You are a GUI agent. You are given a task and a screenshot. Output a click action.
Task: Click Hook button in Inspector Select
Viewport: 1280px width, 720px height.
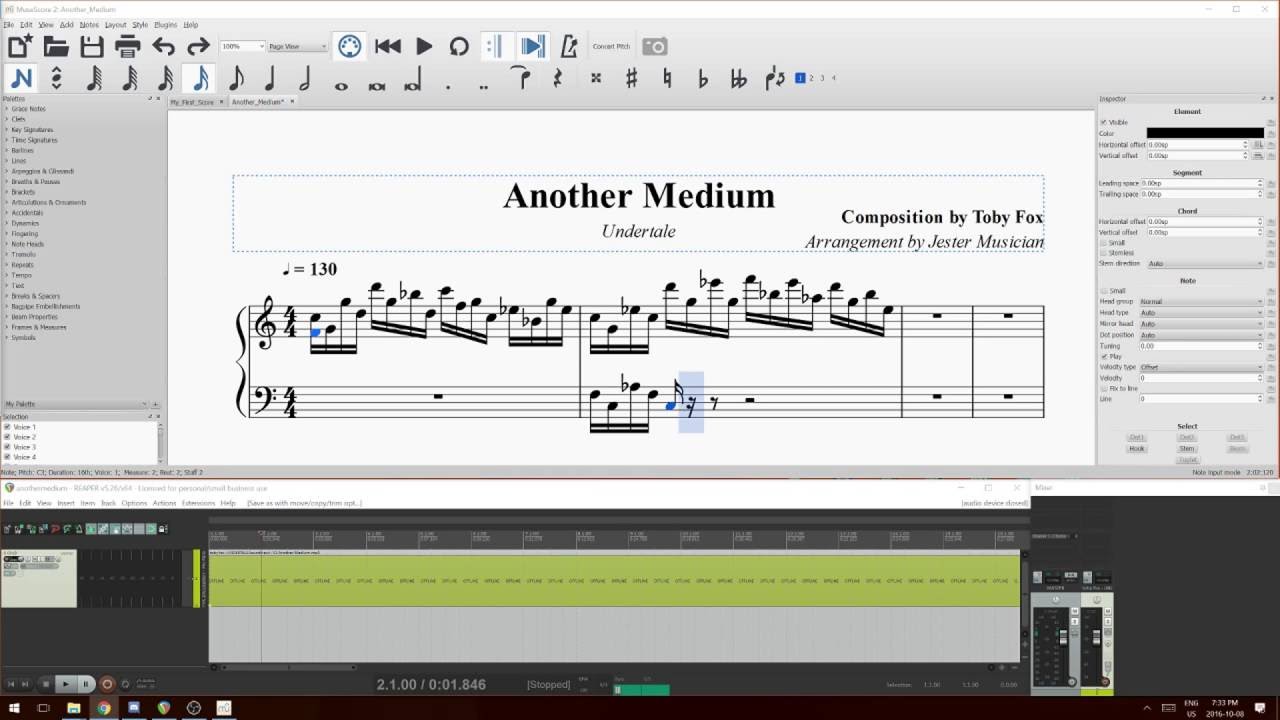click(1137, 449)
